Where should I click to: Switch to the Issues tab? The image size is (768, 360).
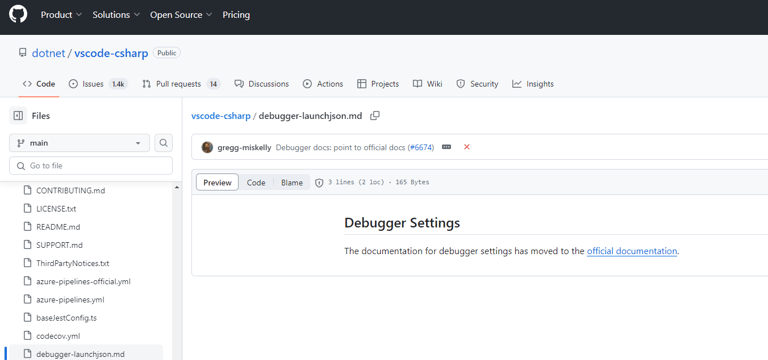point(98,84)
